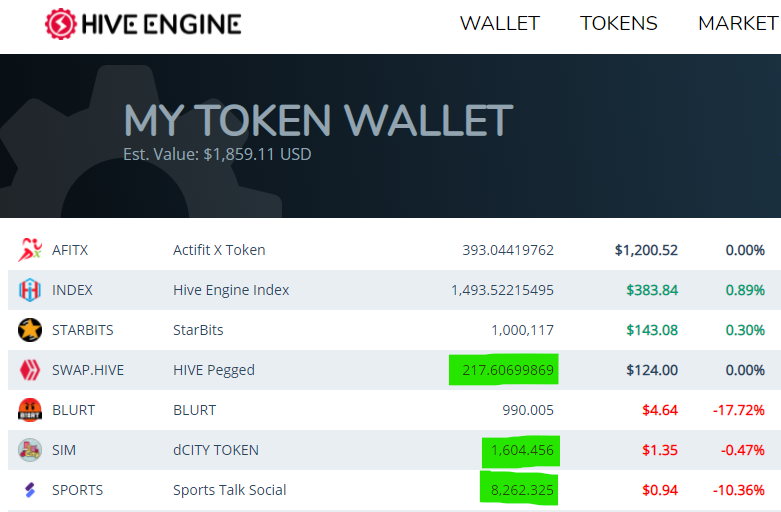
Task: Select the STARBITS symbol text
Action: pos(83,330)
